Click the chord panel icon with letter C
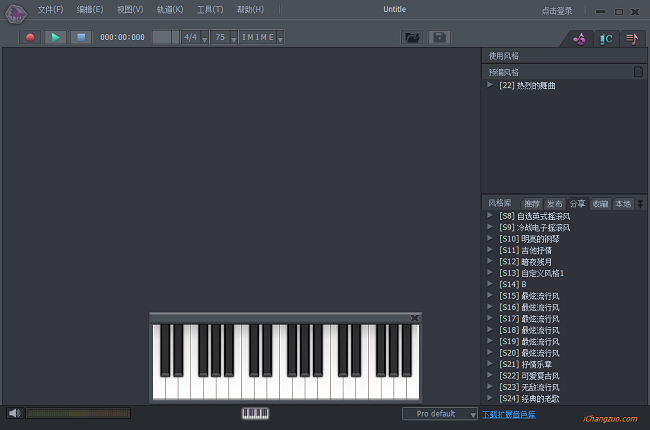This screenshot has height=430, width=650. pyautogui.click(x=605, y=38)
